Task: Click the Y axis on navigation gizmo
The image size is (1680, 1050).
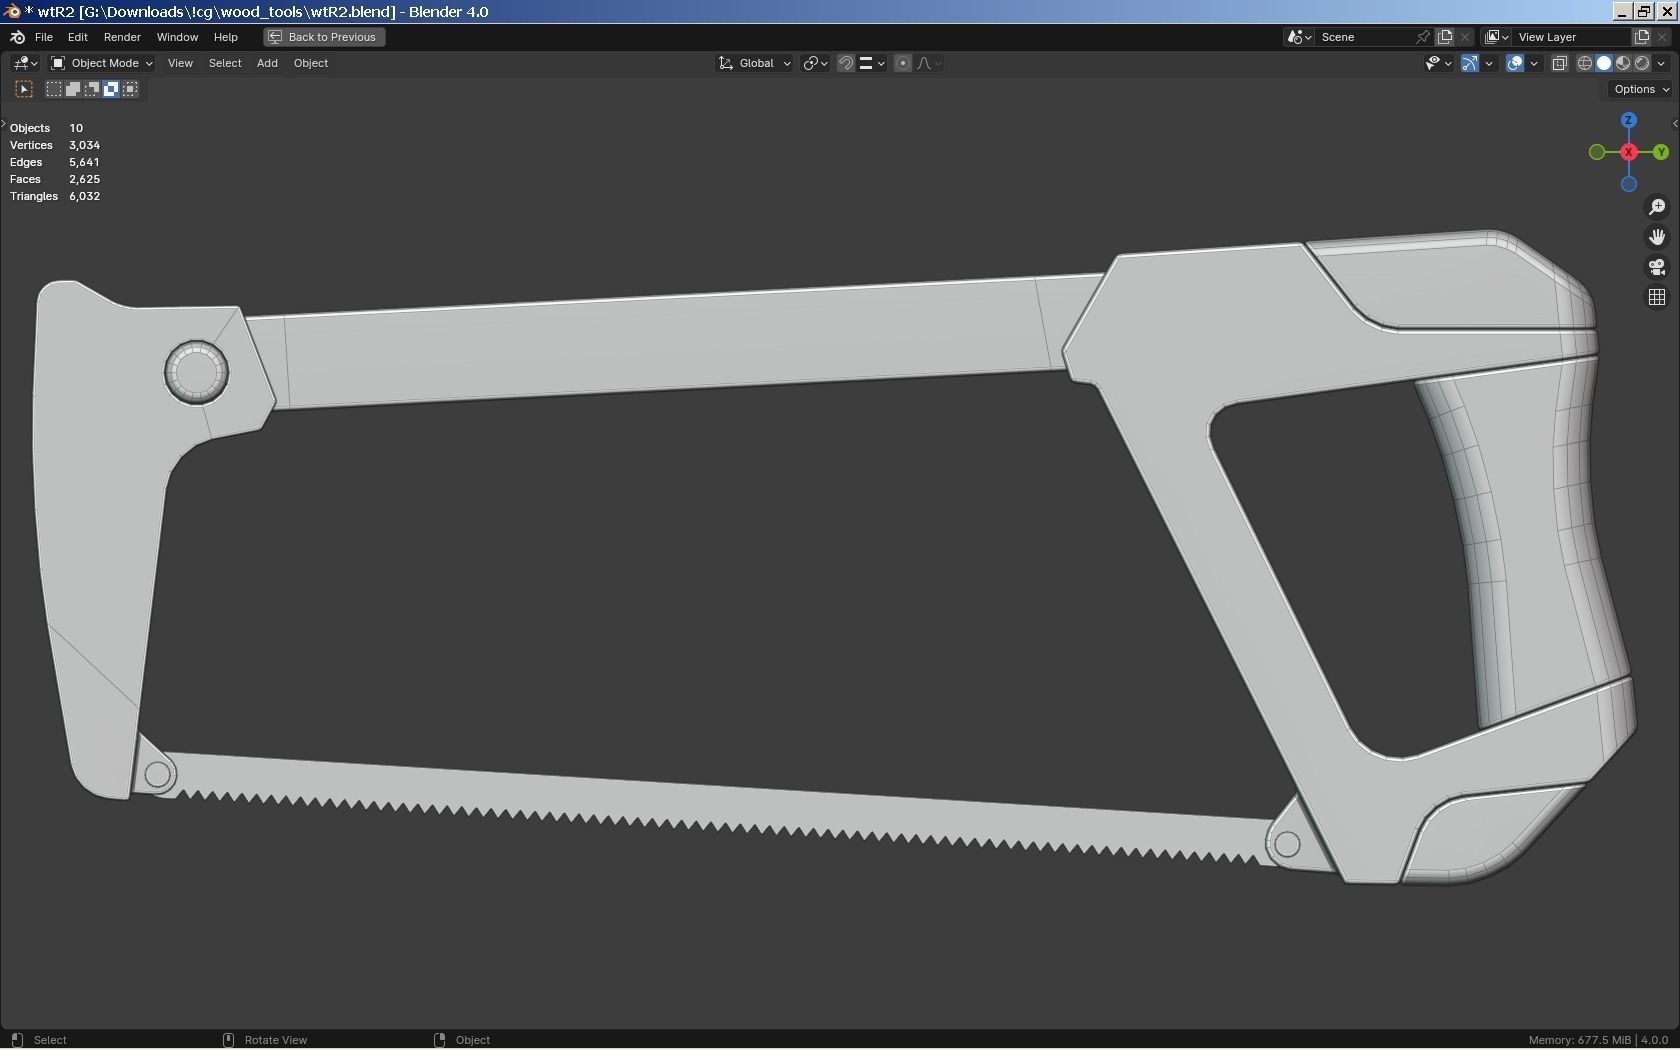Action: pyautogui.click(x=1661, y=152)
